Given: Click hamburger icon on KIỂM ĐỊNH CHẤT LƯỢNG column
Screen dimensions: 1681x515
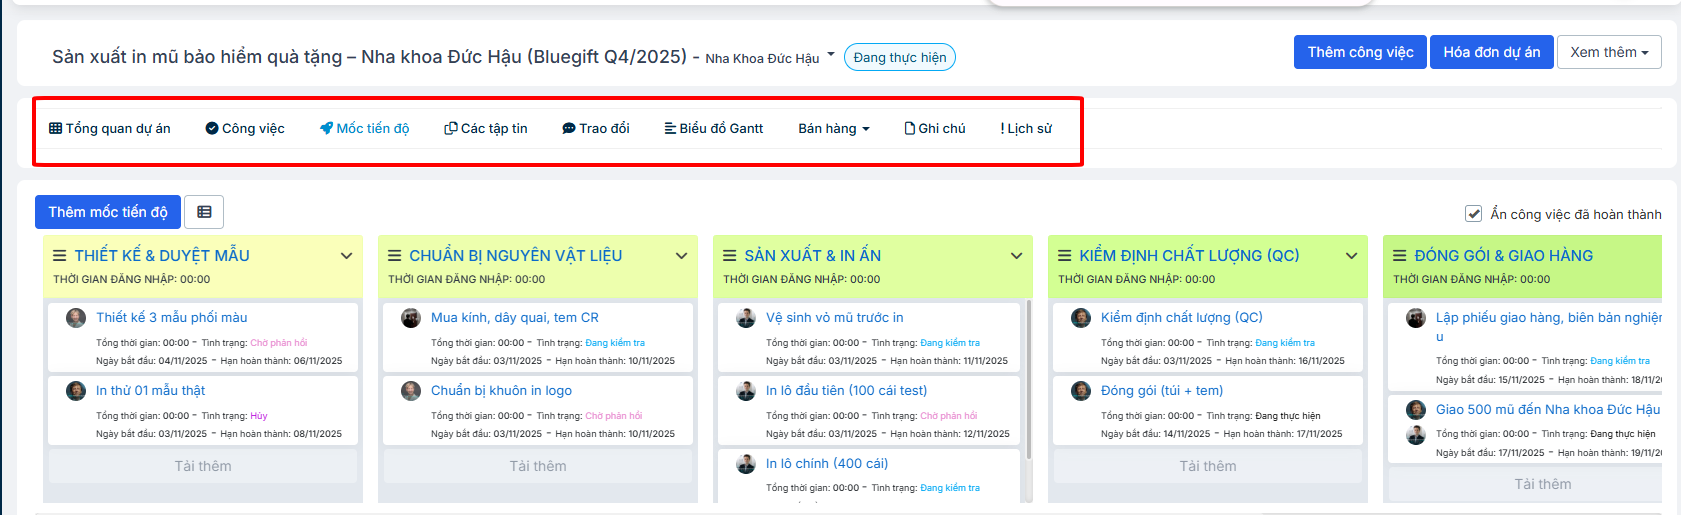Looking at the screenshot, I should [x=1065, y=256].
